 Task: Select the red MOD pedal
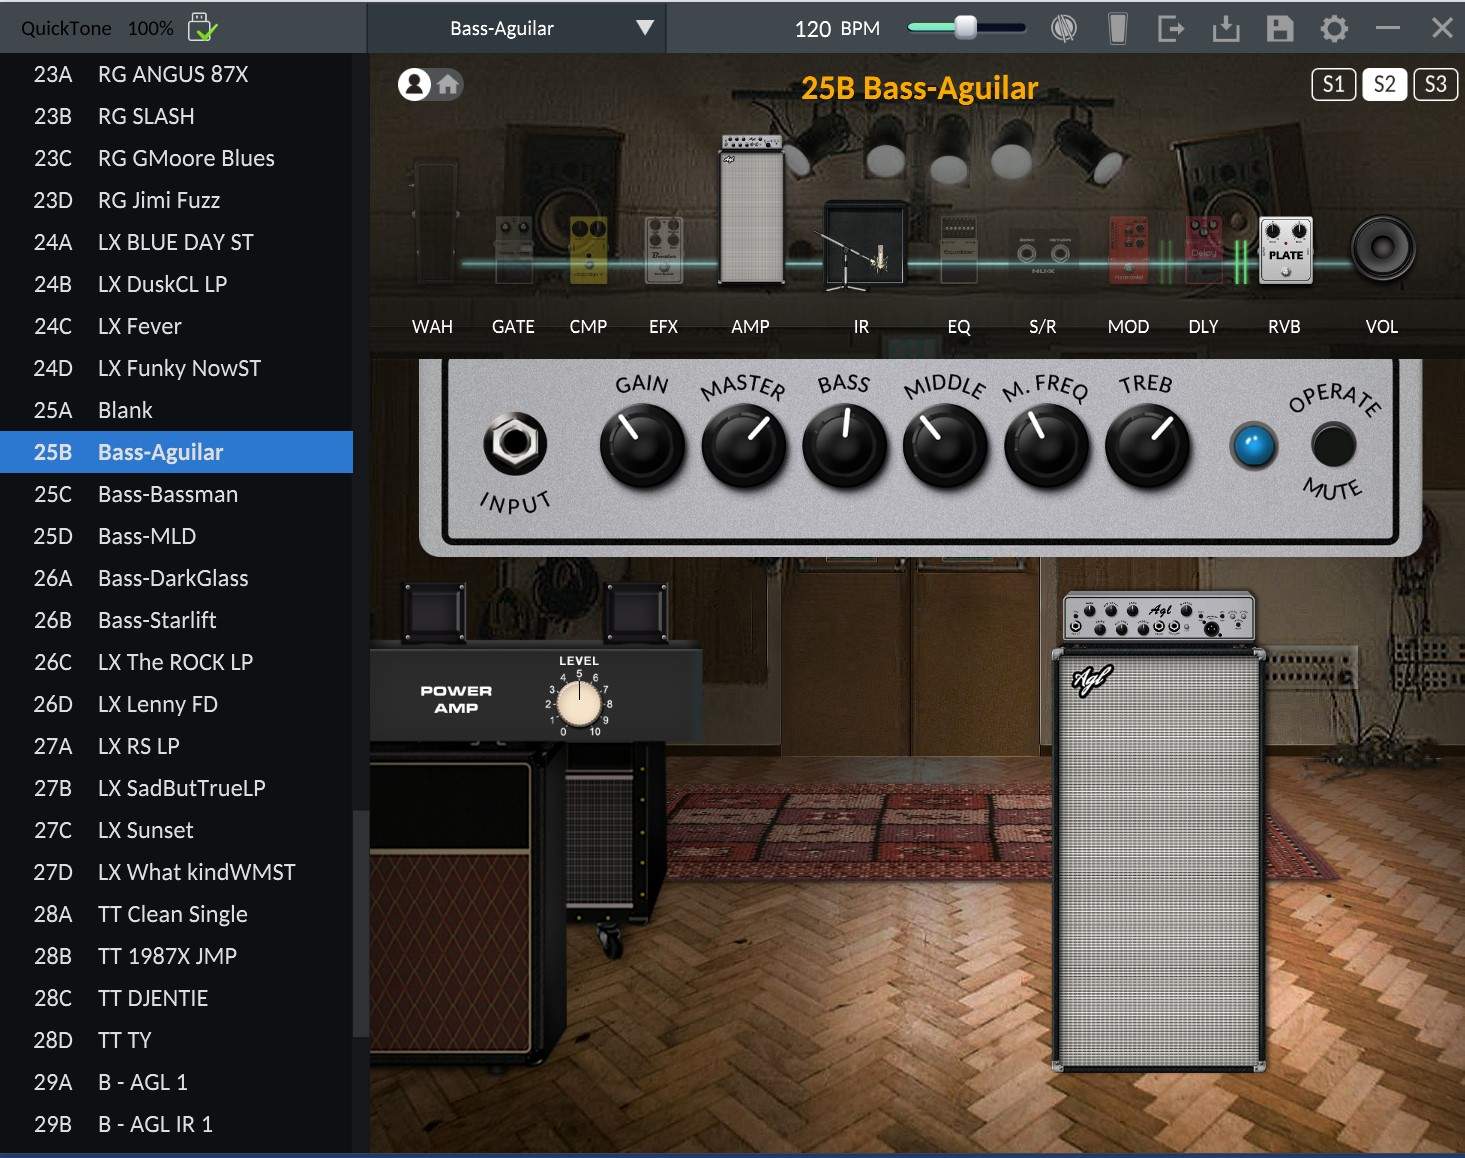1129,250
